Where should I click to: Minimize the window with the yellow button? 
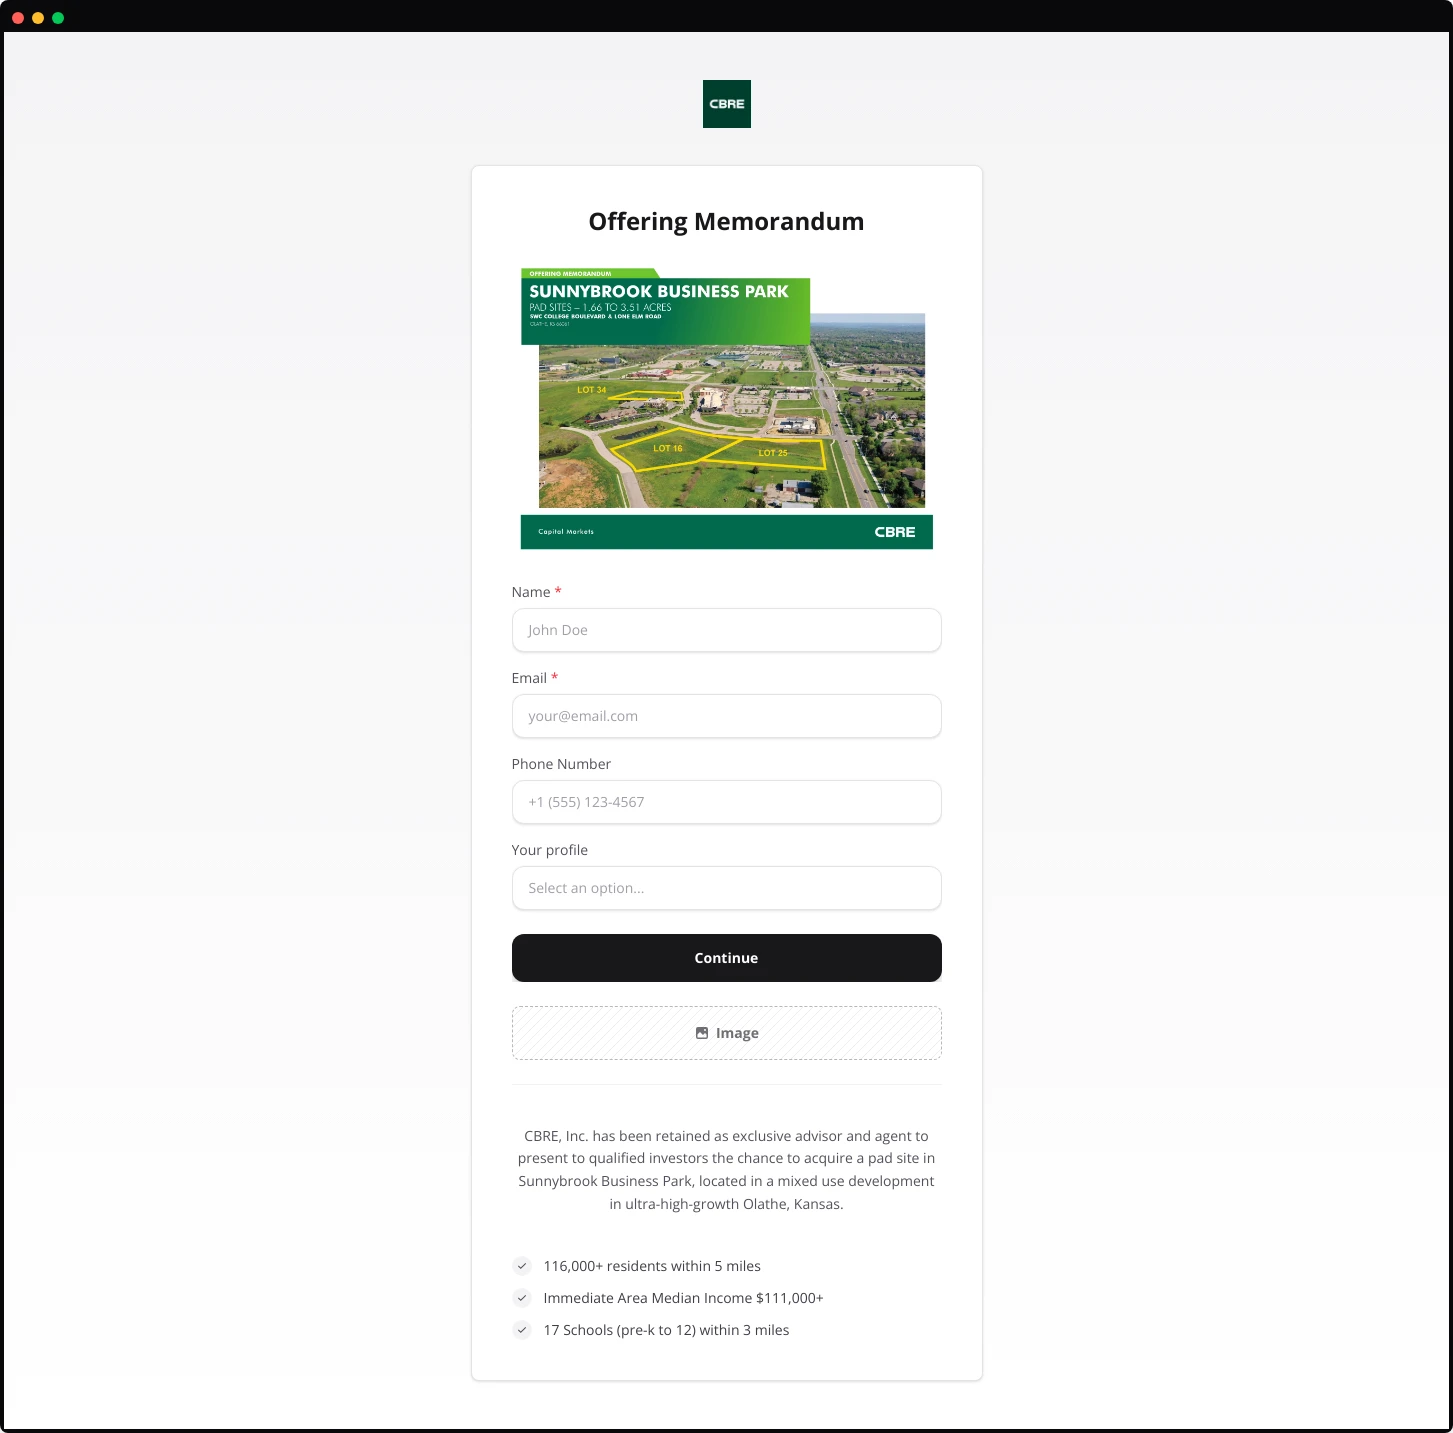[x=38, y=18]
